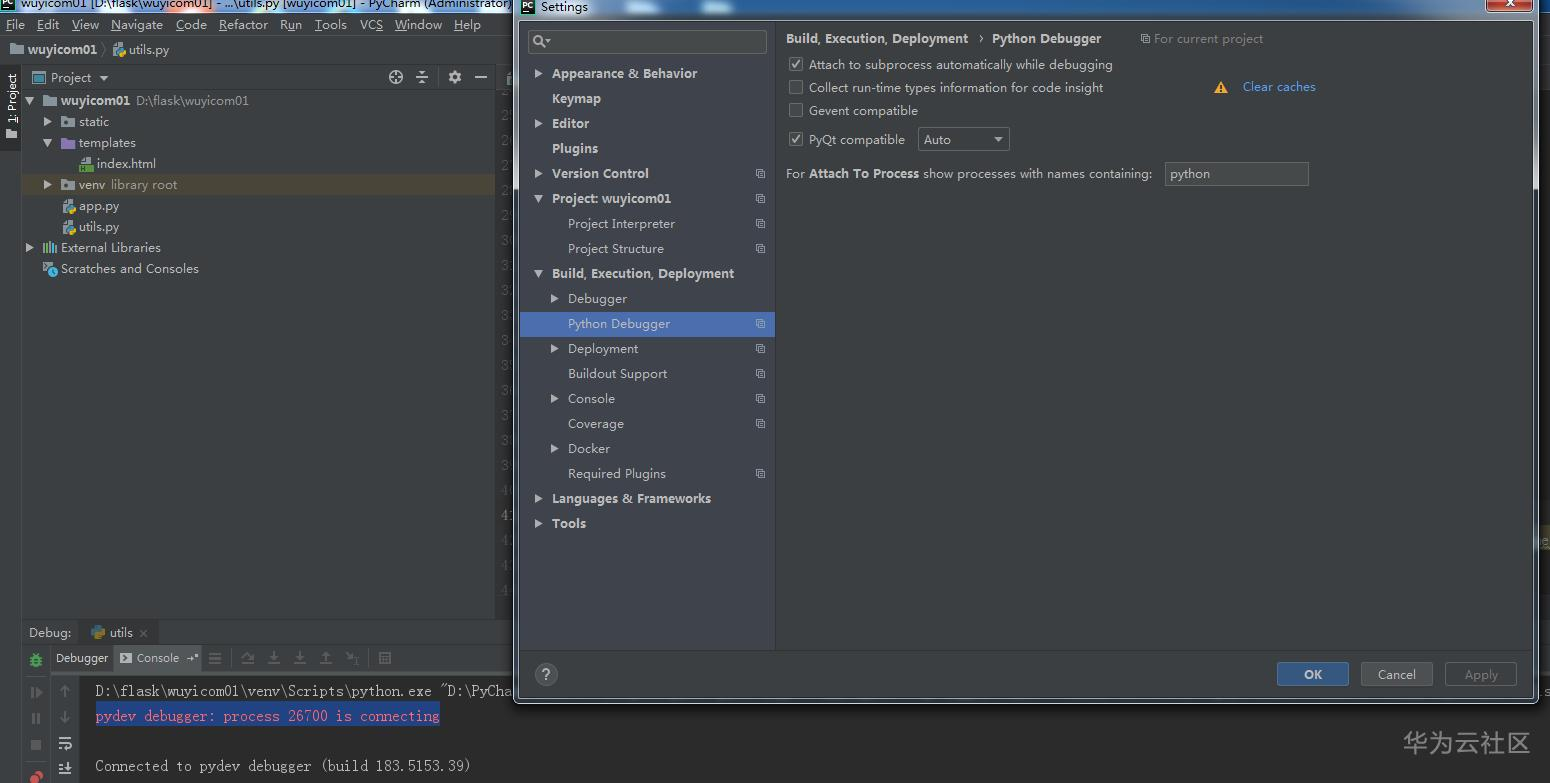Click OK button in Settings
The width and height of the screenshot is (1550, 783).
point(1313,674)
